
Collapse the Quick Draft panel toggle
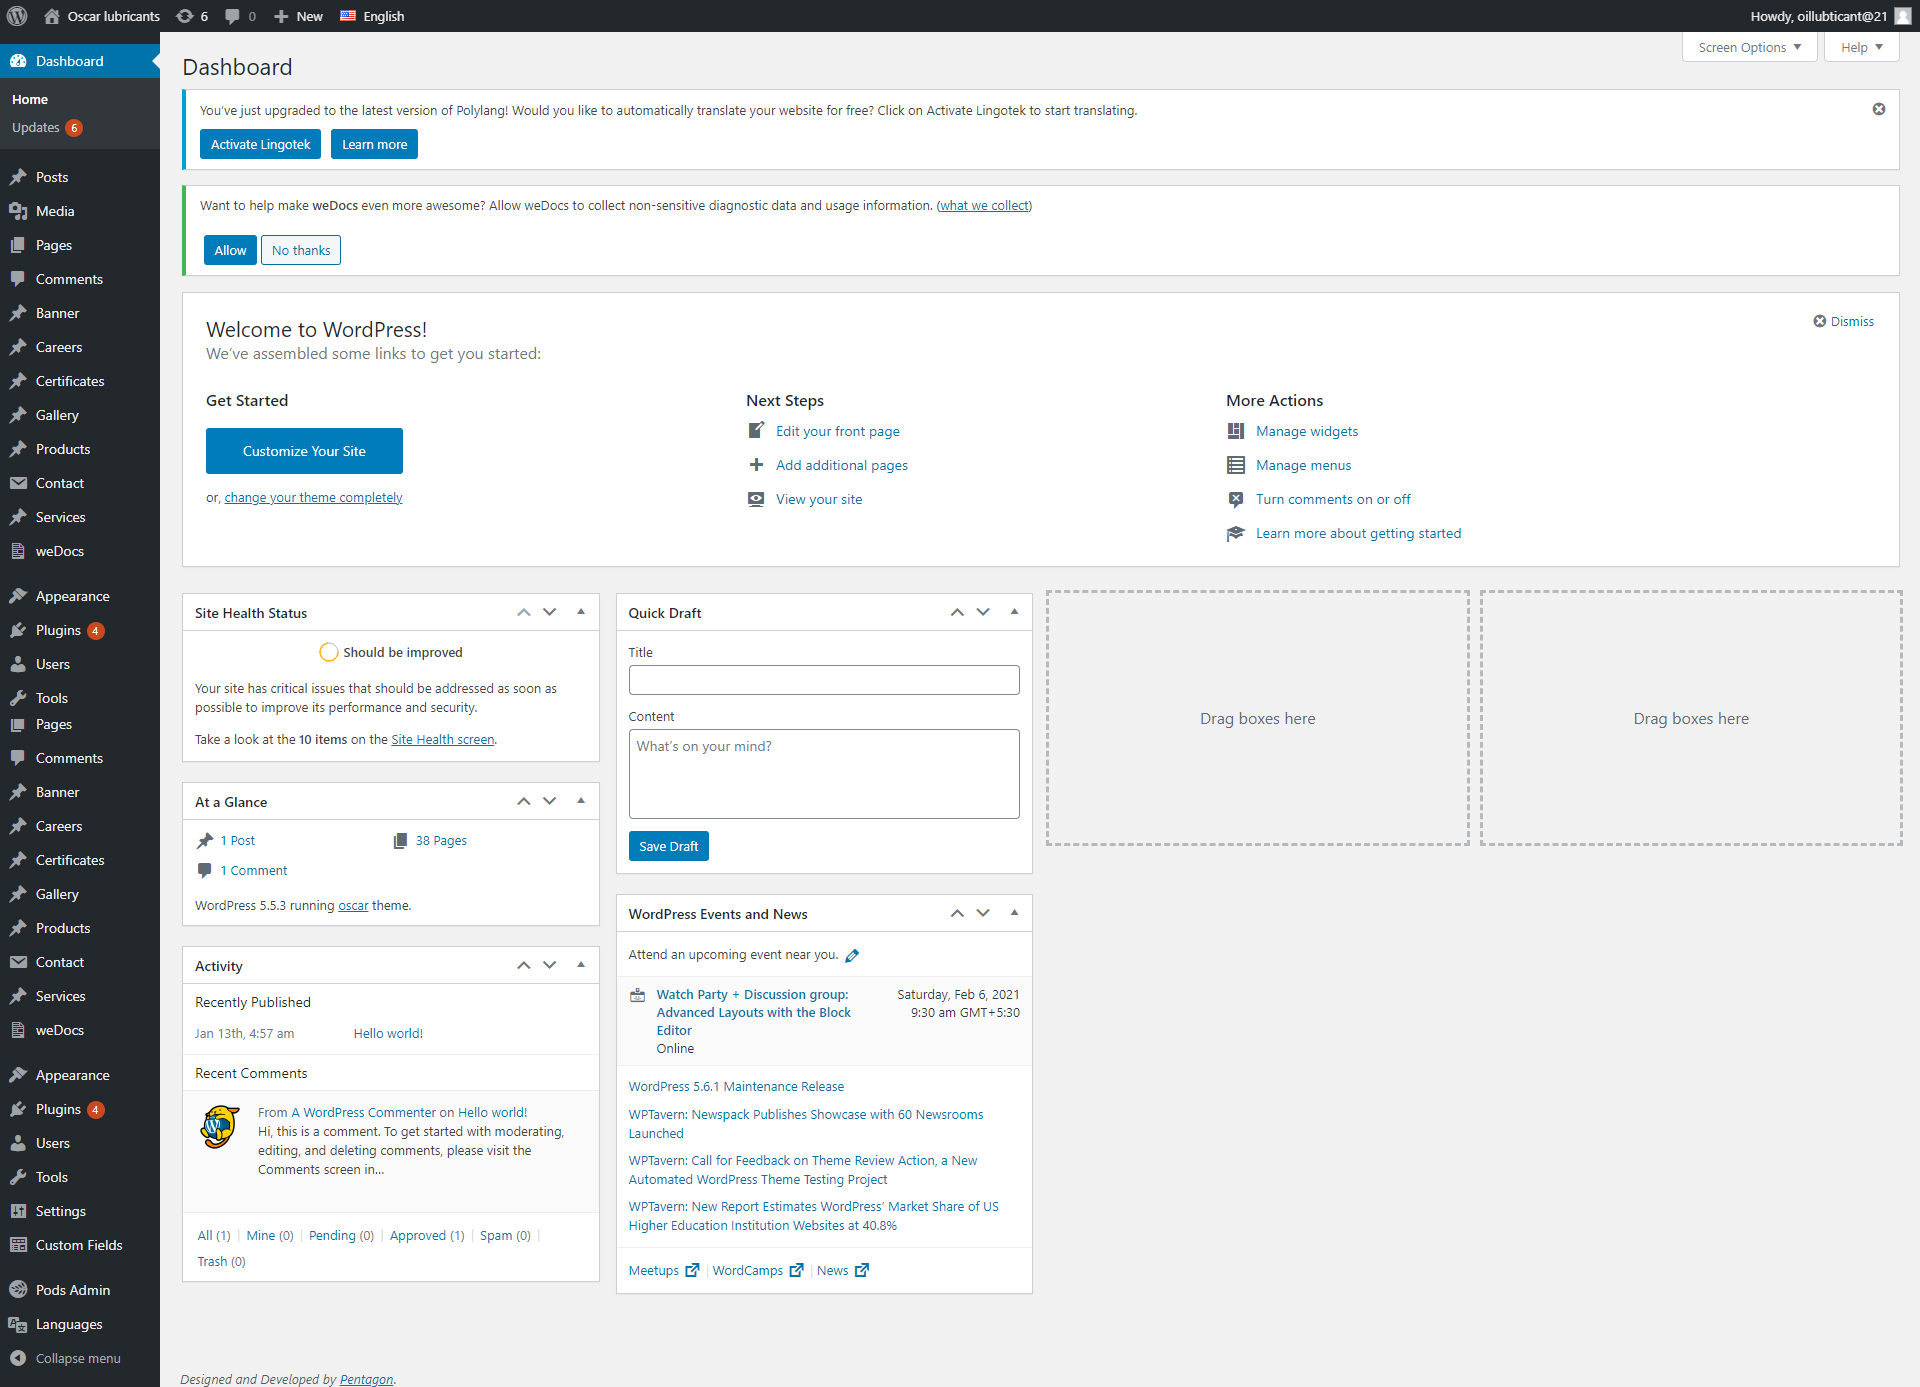[x=1014, y=612]
